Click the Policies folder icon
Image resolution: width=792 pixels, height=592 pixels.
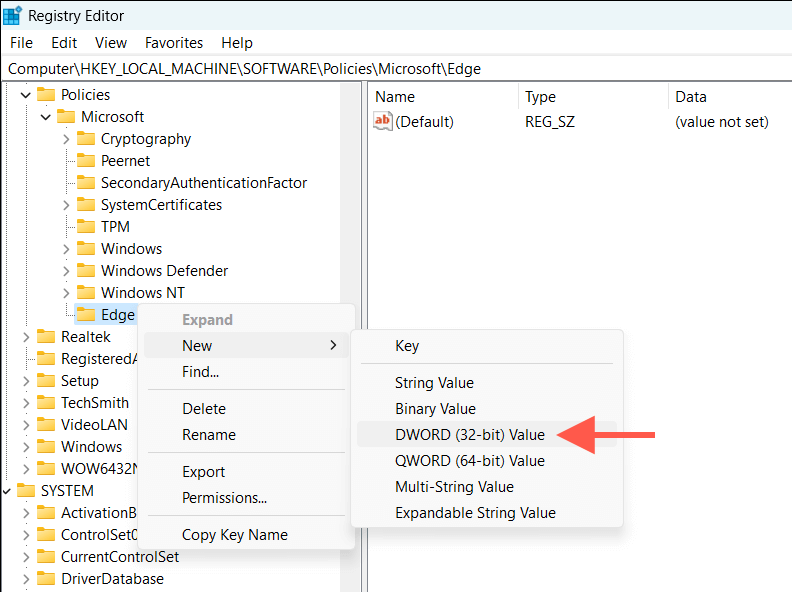(x=46, y=95)
